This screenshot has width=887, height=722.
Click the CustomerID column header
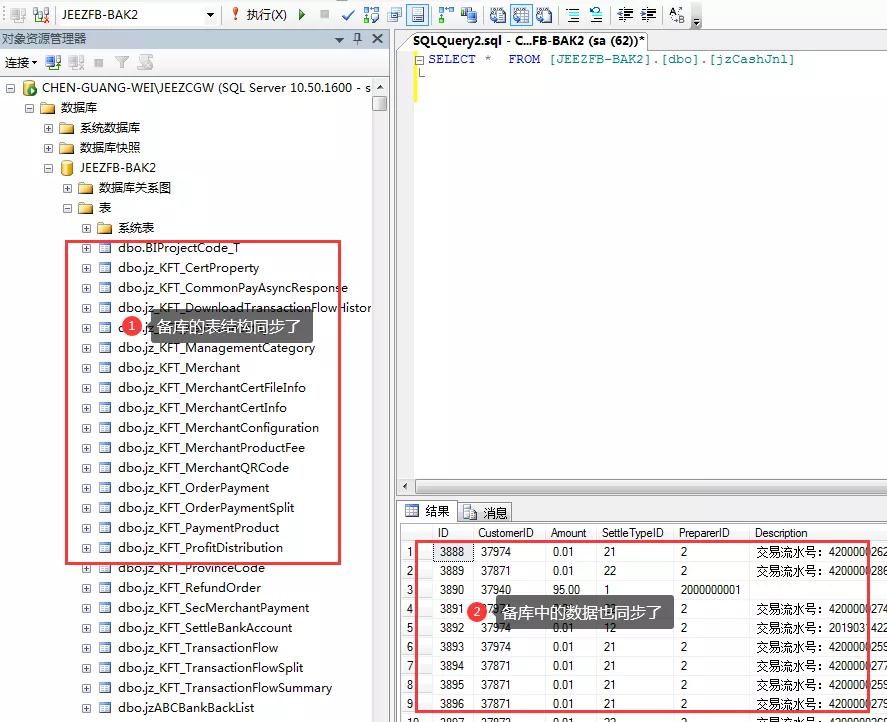pyautogui.click(x=506, y=533)
